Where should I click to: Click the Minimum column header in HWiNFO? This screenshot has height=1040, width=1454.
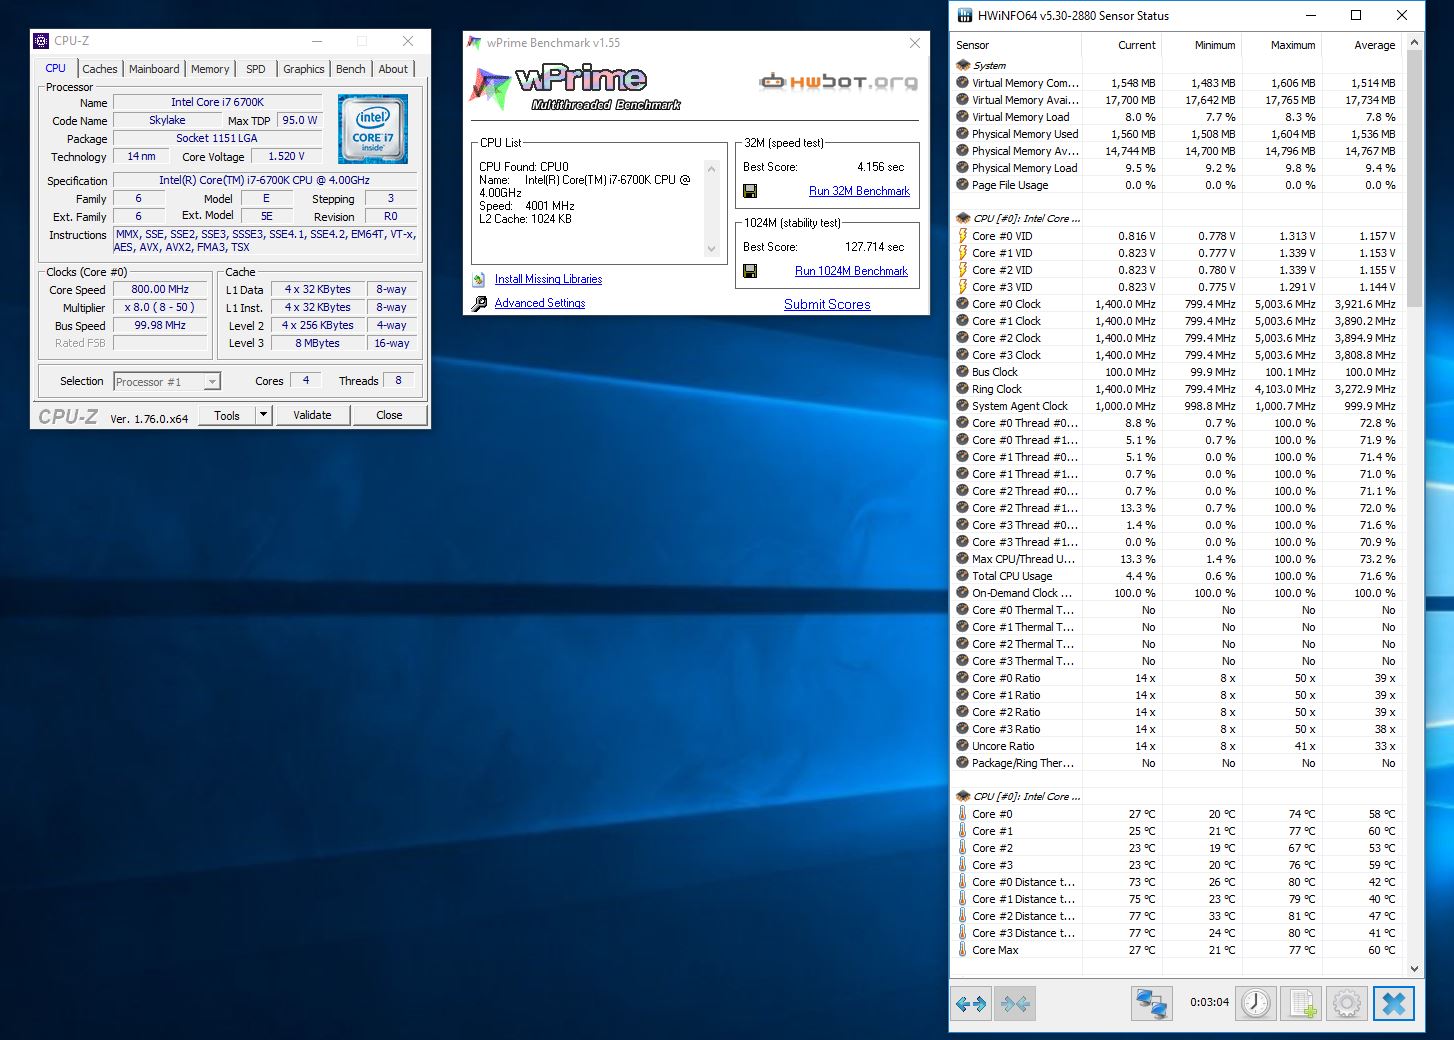(x=1200, y=45)
